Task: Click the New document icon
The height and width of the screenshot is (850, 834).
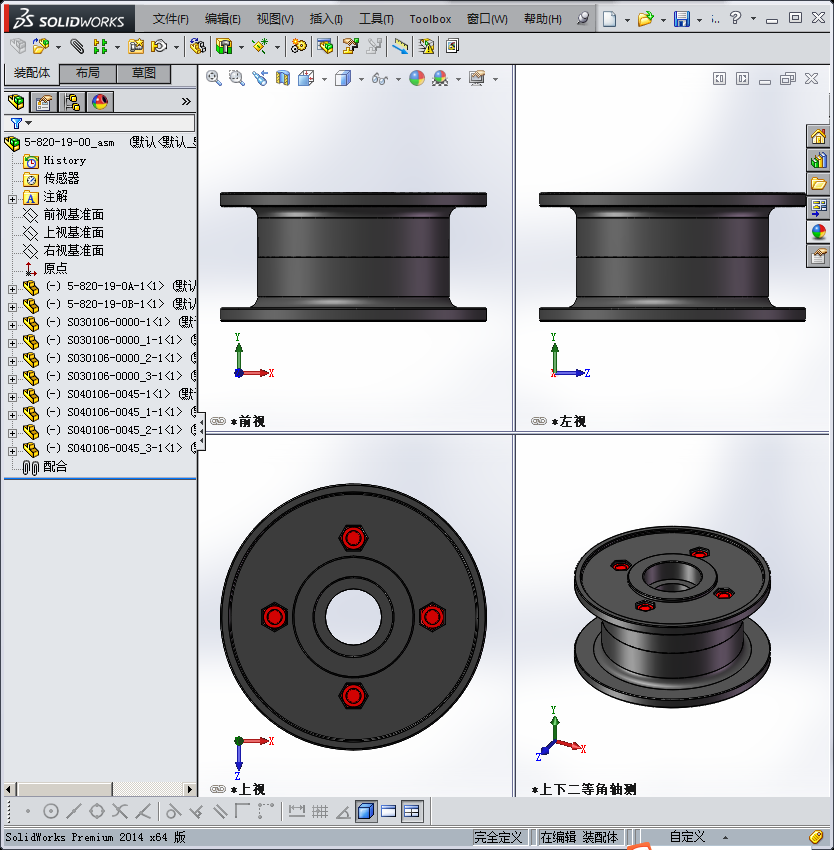Action: point(610,19)
